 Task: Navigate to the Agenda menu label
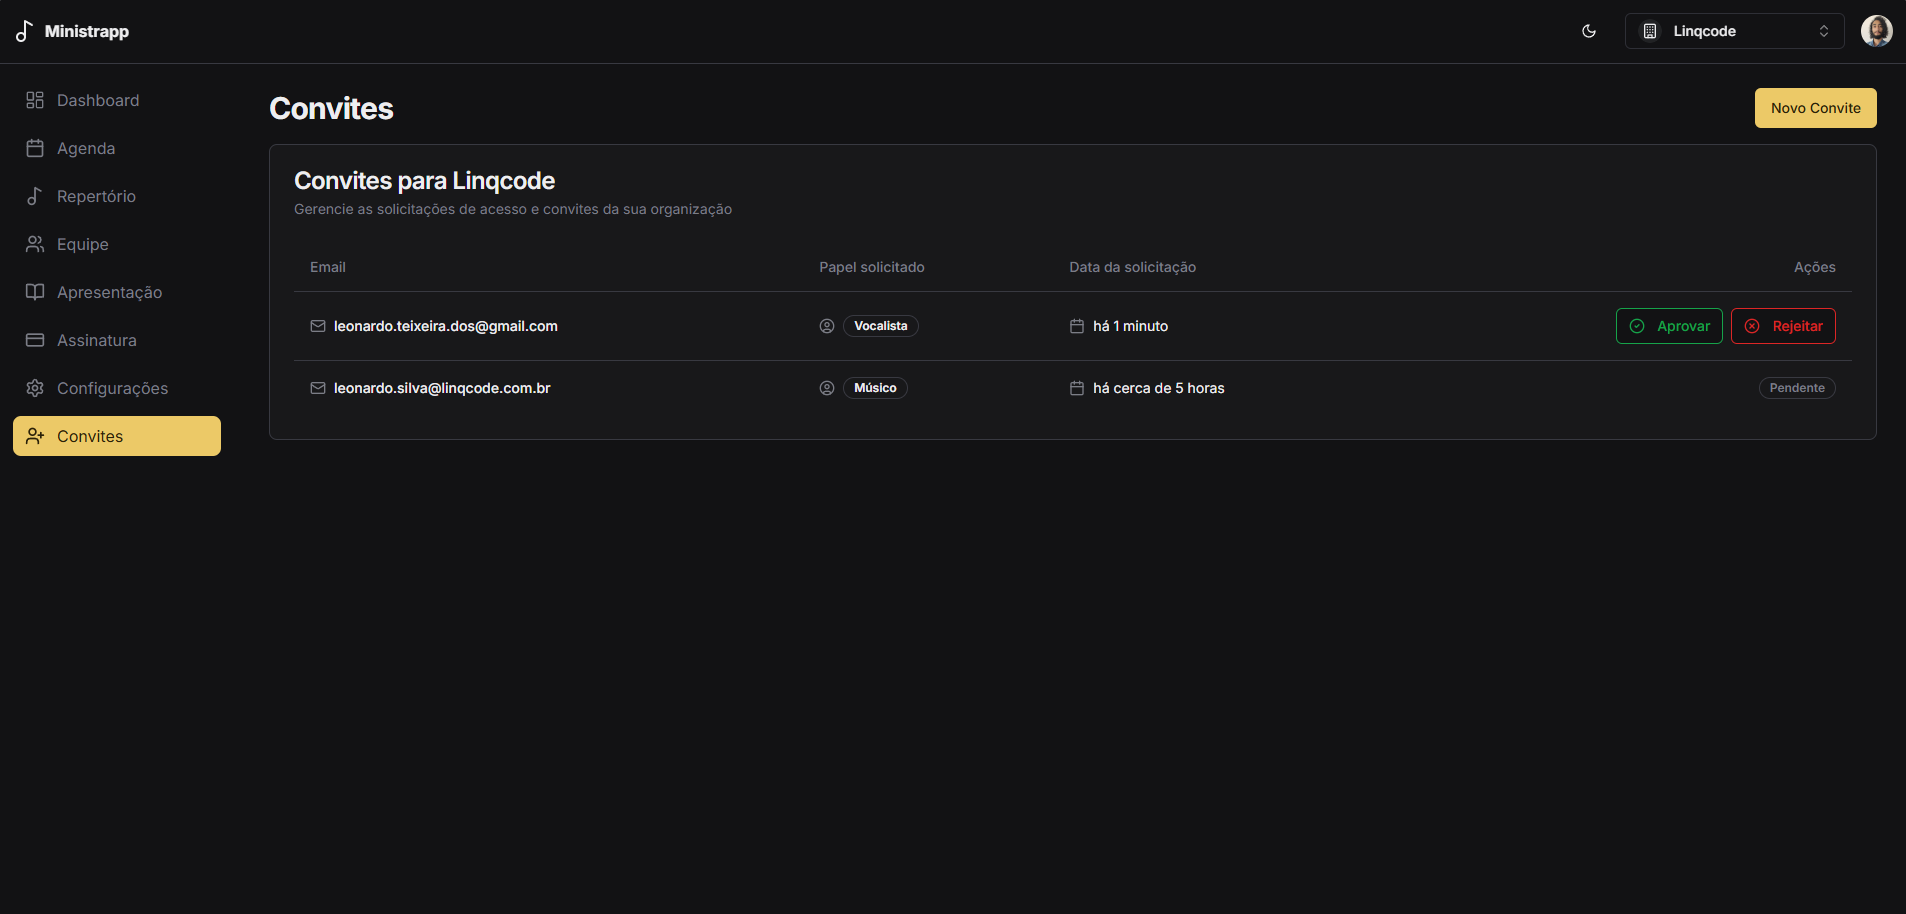(x=86, y=148)
